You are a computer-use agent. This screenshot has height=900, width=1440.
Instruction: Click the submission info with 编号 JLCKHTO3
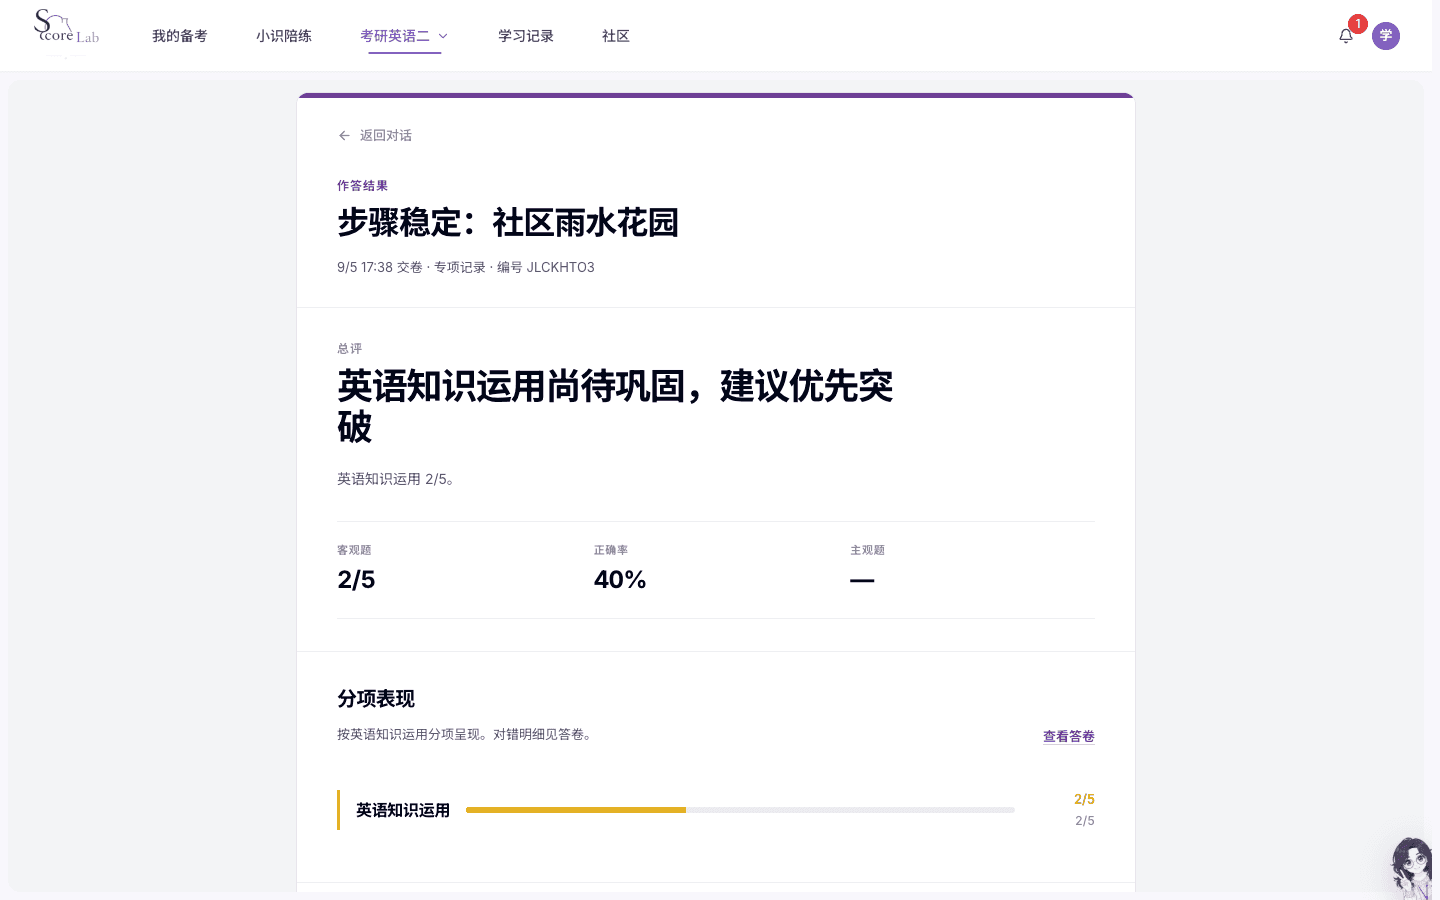click(466, 267)
